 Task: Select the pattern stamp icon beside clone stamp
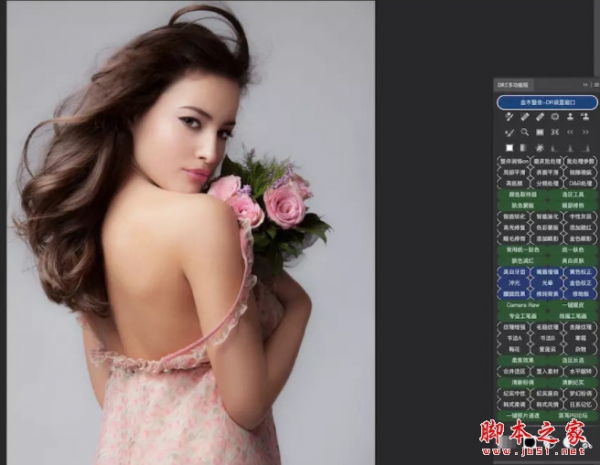pyautogui.click(x=585, y=117)
